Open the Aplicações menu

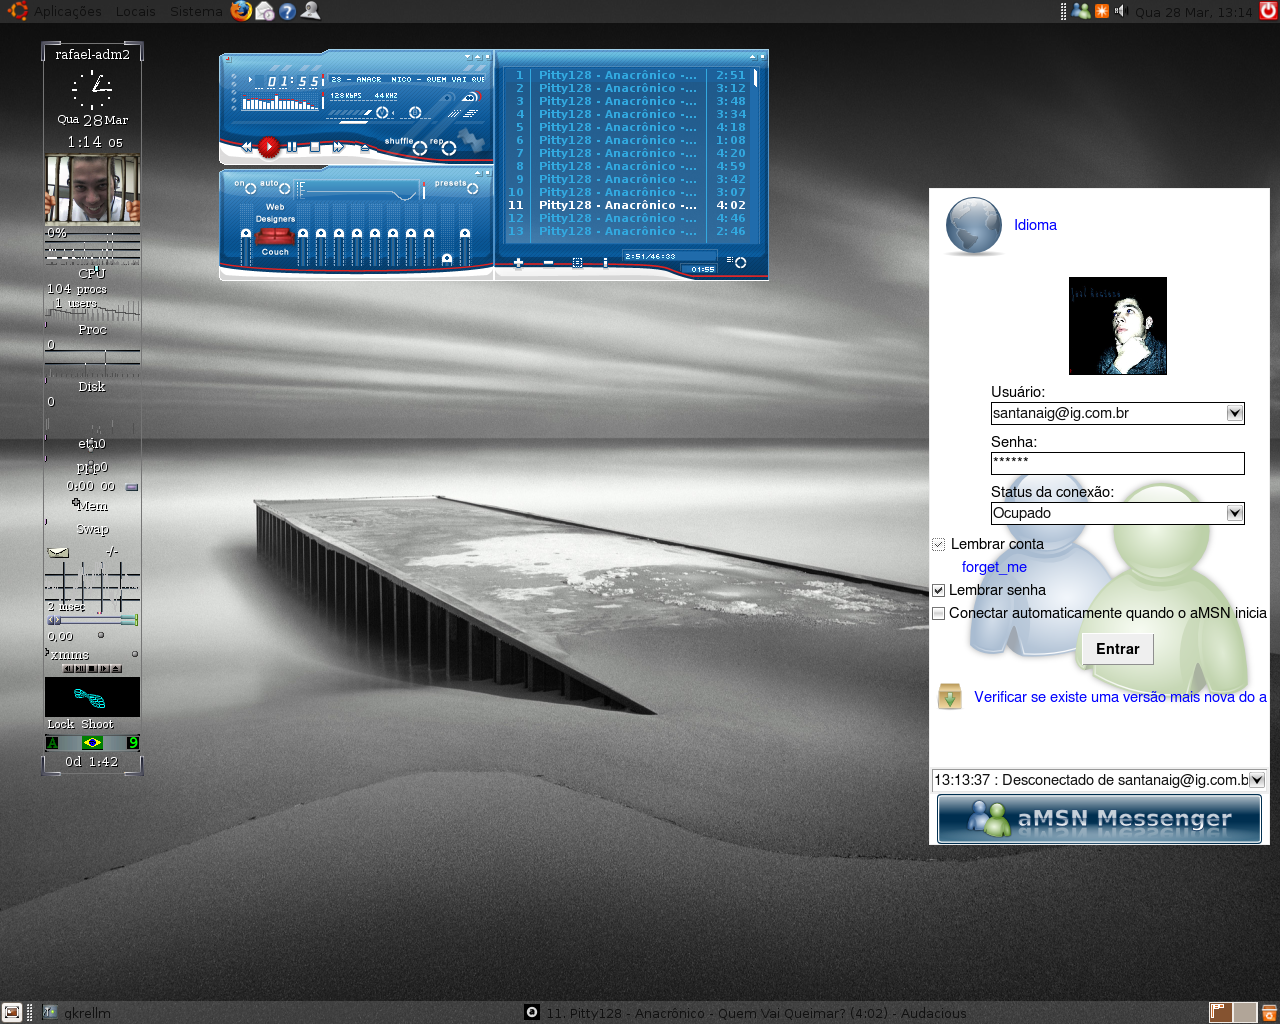pyautogui.click(x=67, y=12)
